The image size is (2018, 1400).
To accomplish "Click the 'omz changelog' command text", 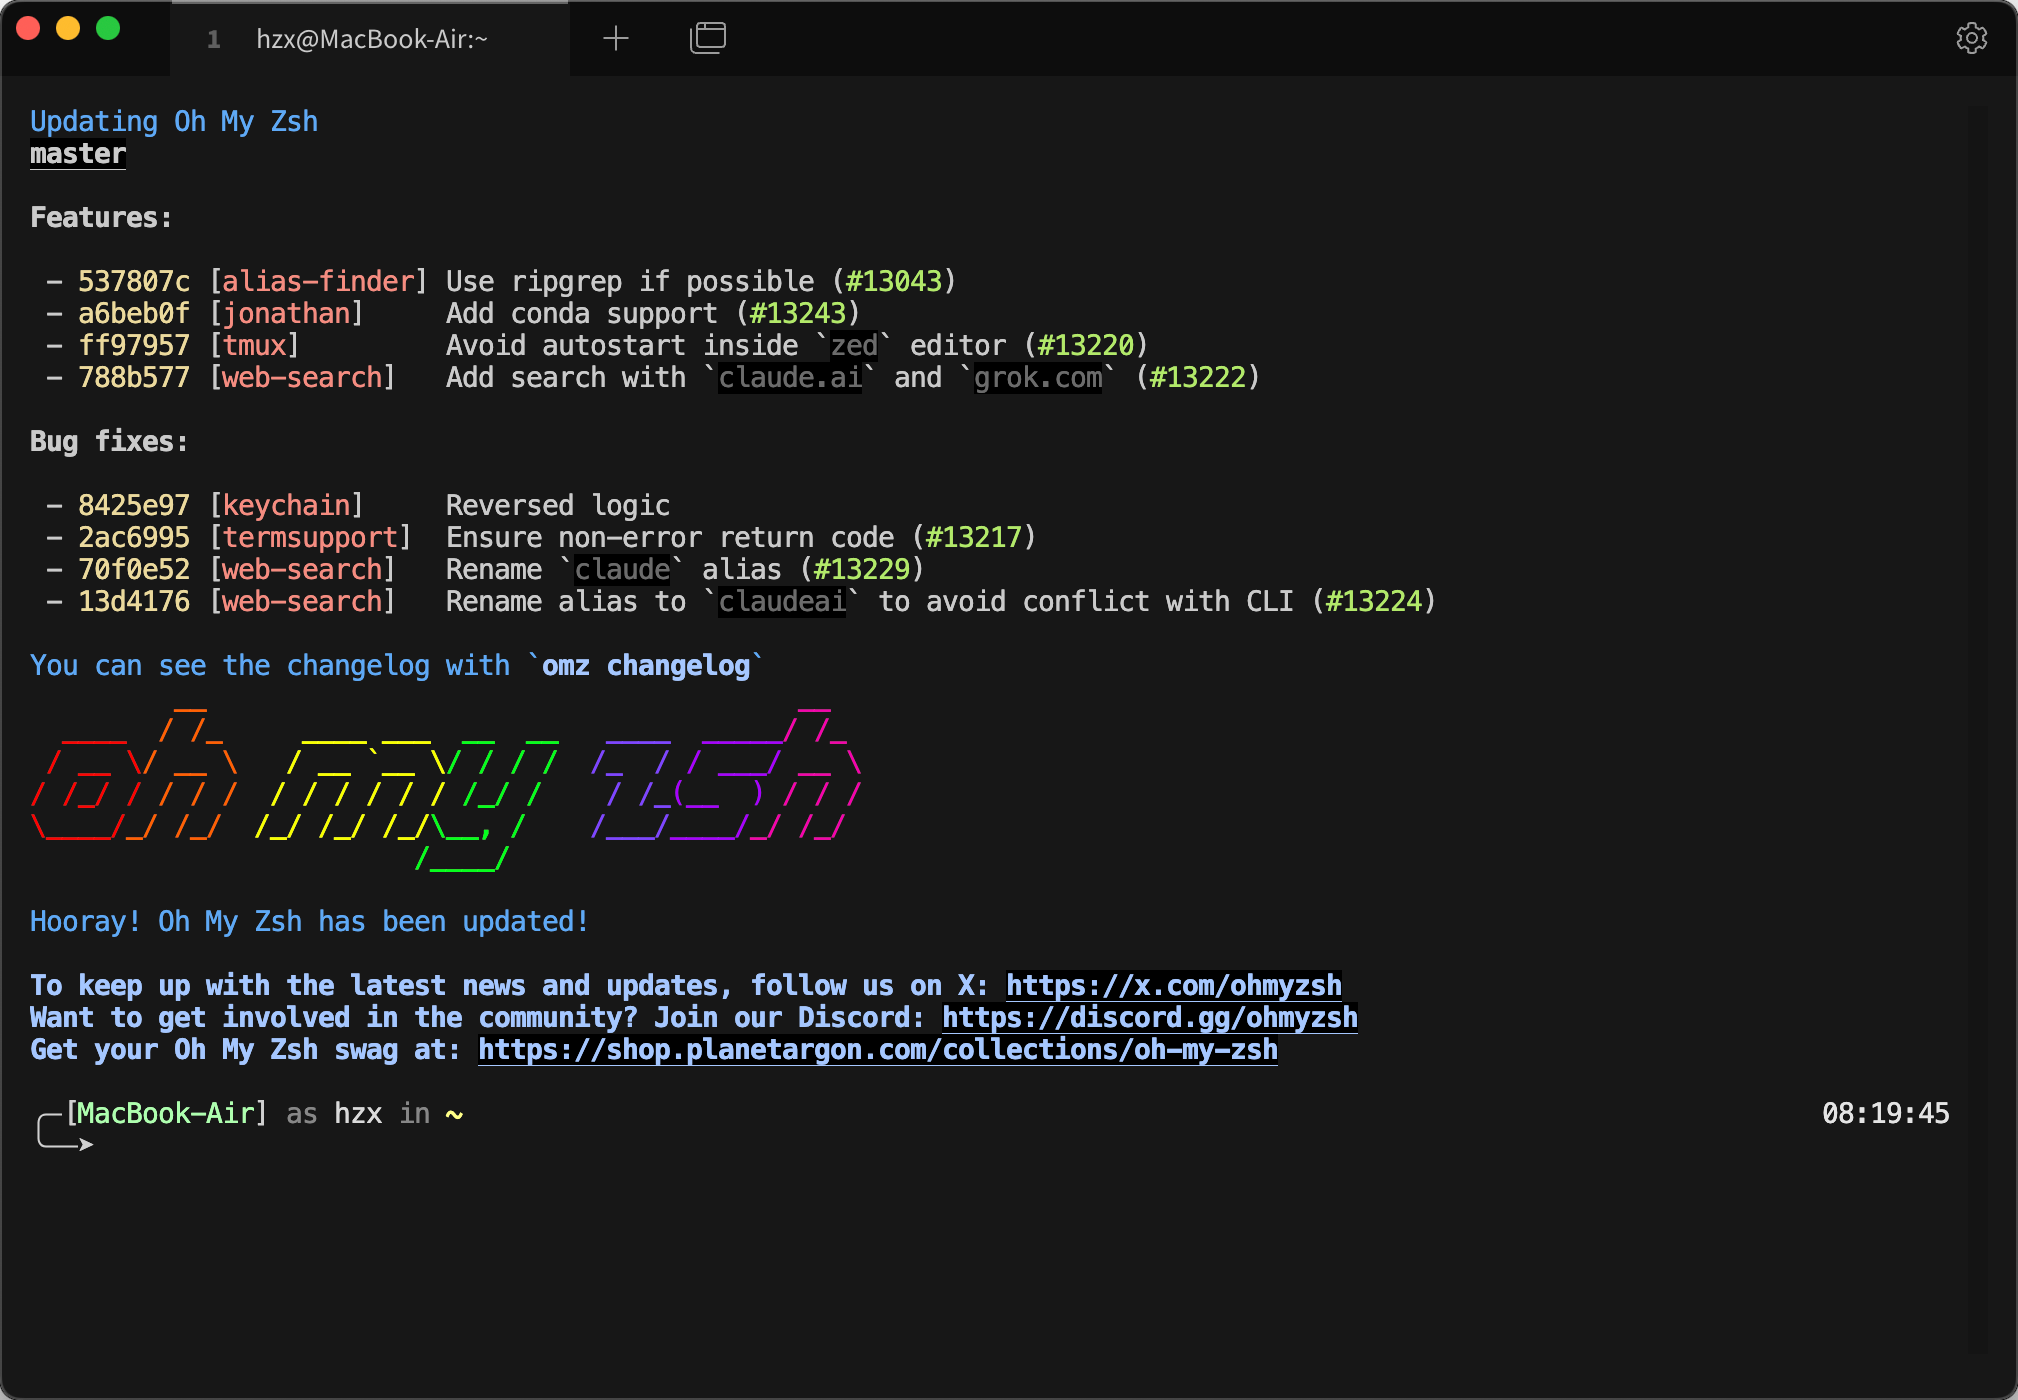I will click(x=646, y=666).
